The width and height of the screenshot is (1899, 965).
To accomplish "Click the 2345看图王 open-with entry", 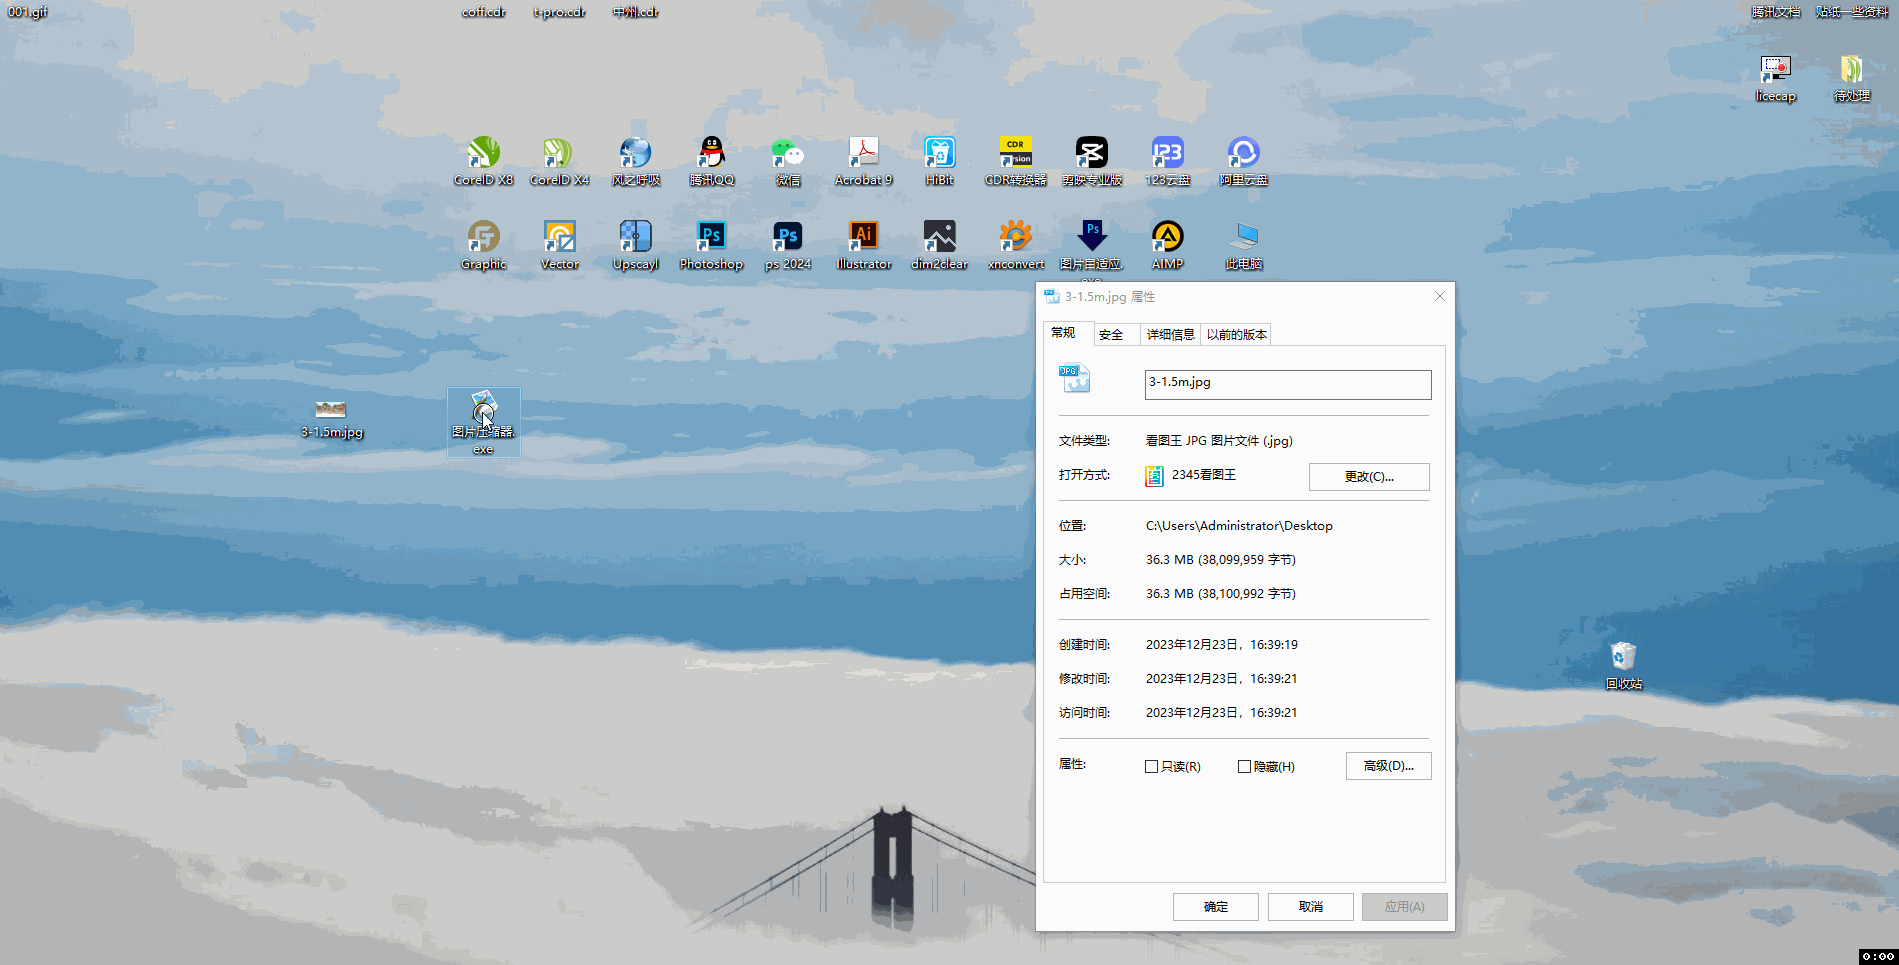I will click(1191, 476).
